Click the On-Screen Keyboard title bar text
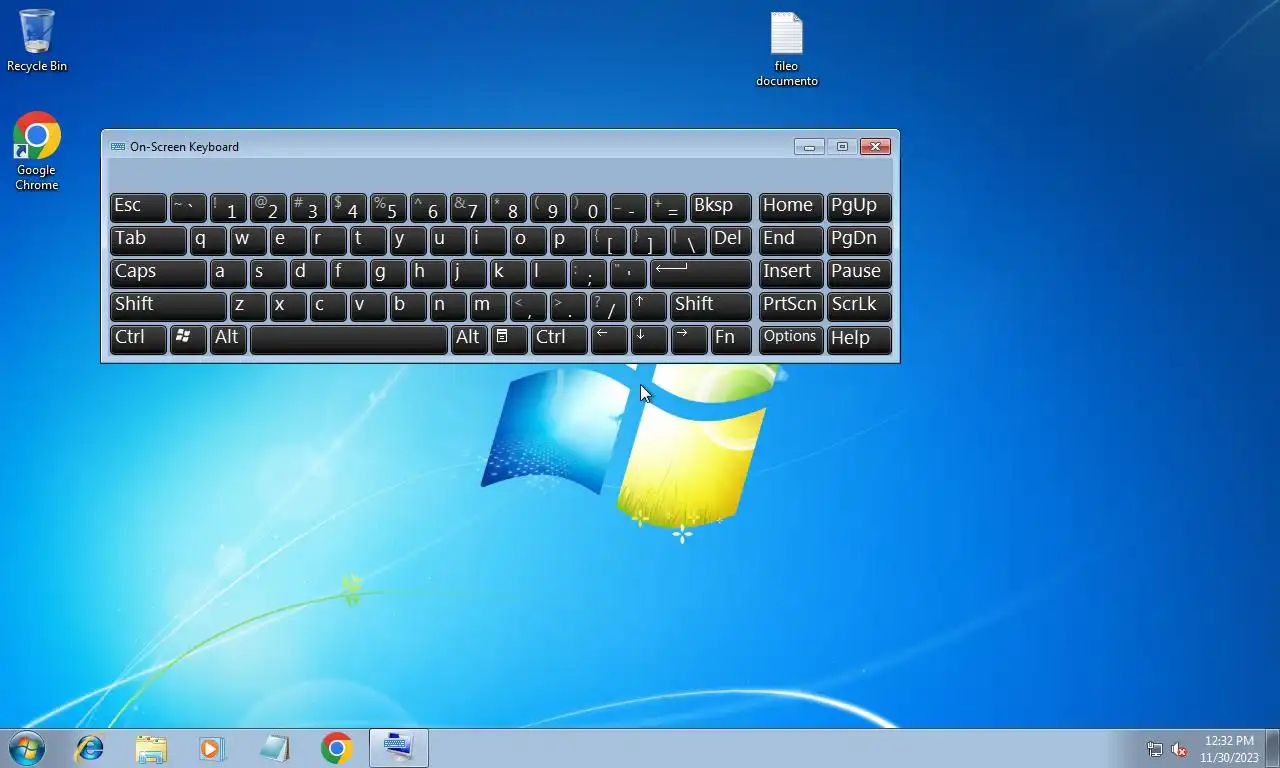Viewport: 1280px width, 768px height. (184, 147)
